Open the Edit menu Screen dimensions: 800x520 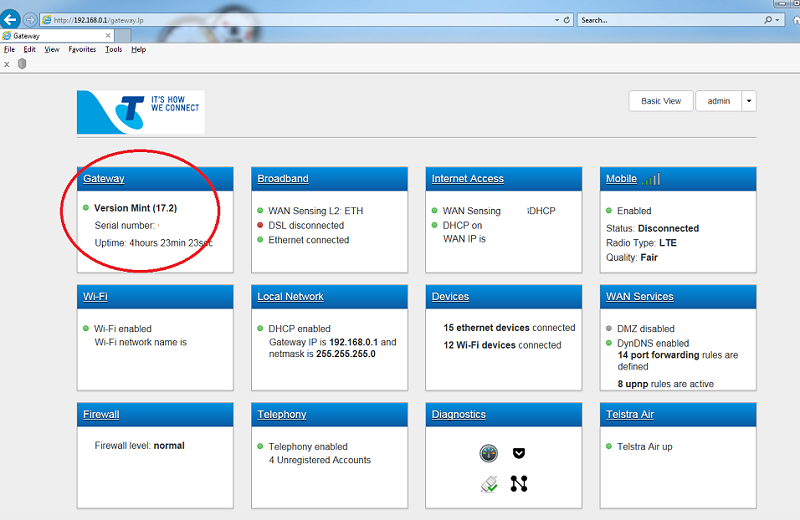coord(29,49)
